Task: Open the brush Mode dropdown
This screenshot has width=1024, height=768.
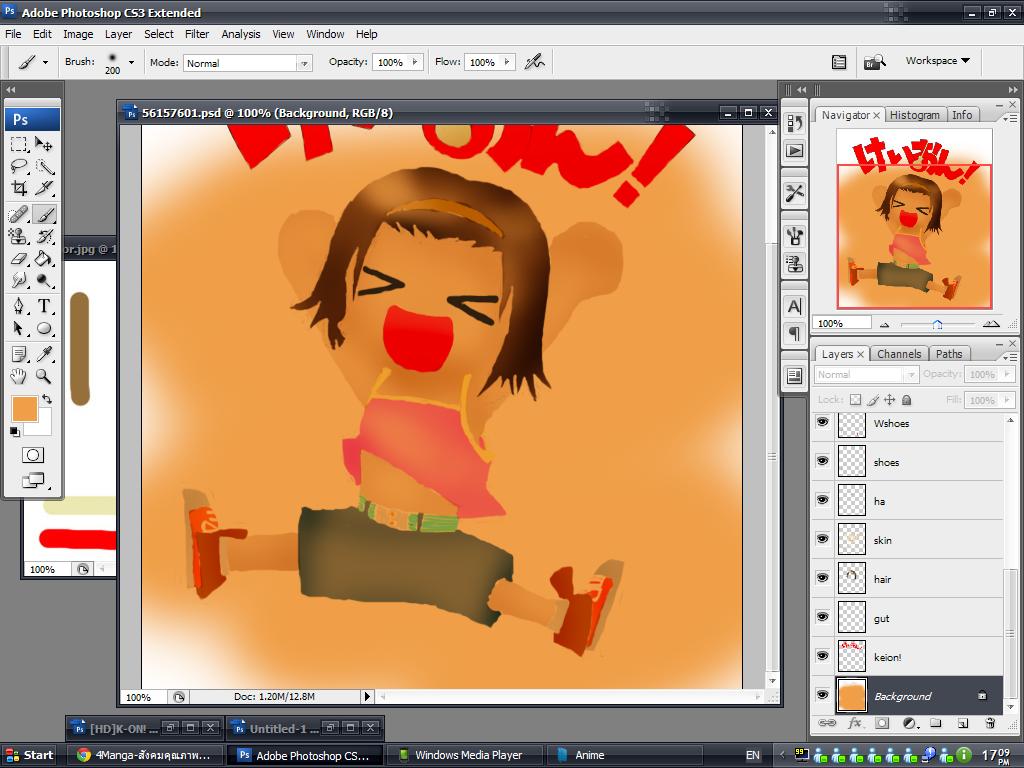Action: coord(303,63)
